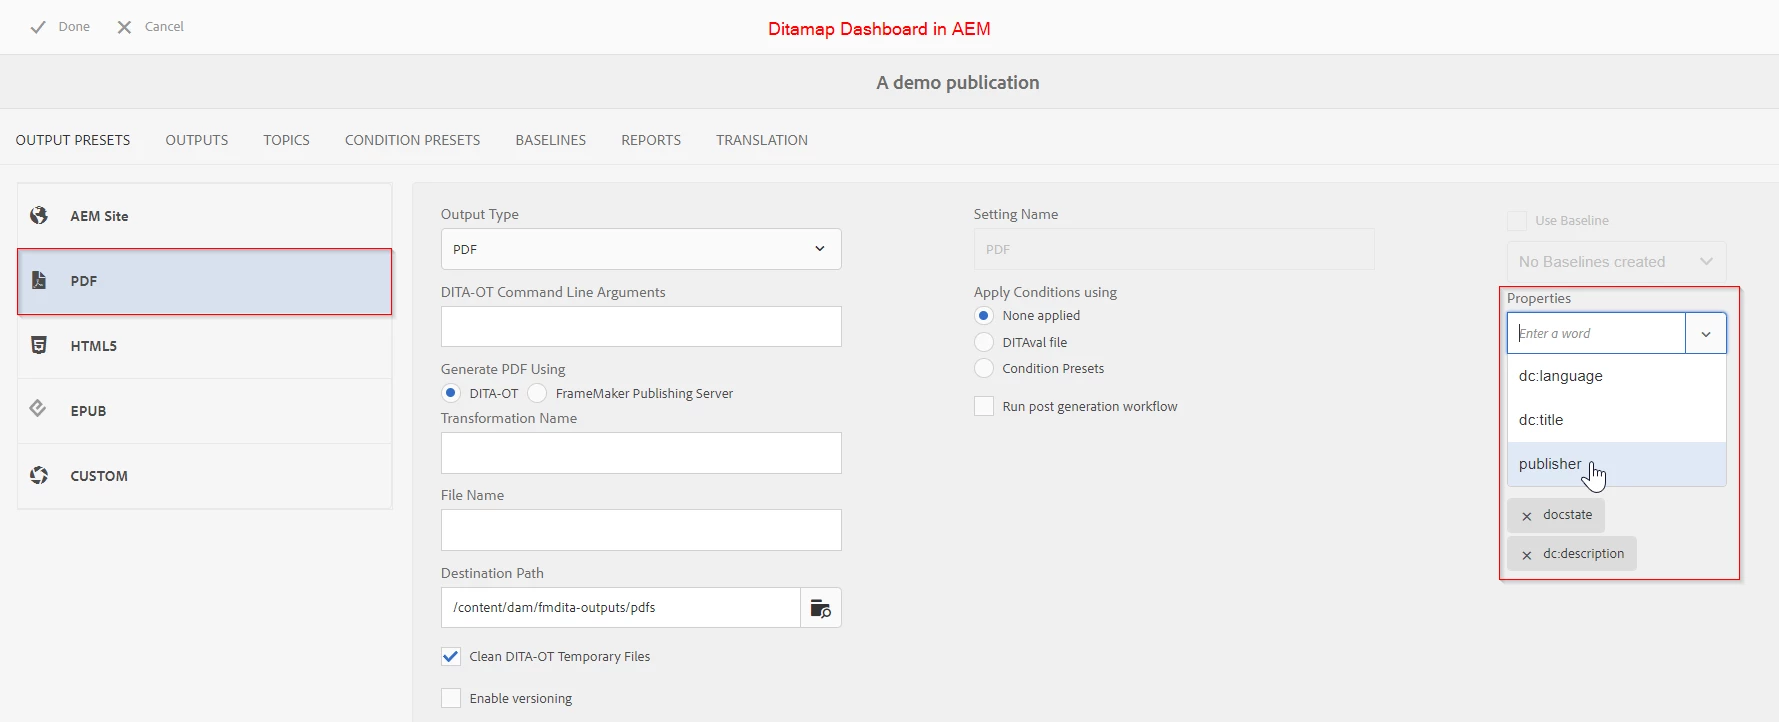
Task: Select DITA-OT radio button
Action: [451, 393]
